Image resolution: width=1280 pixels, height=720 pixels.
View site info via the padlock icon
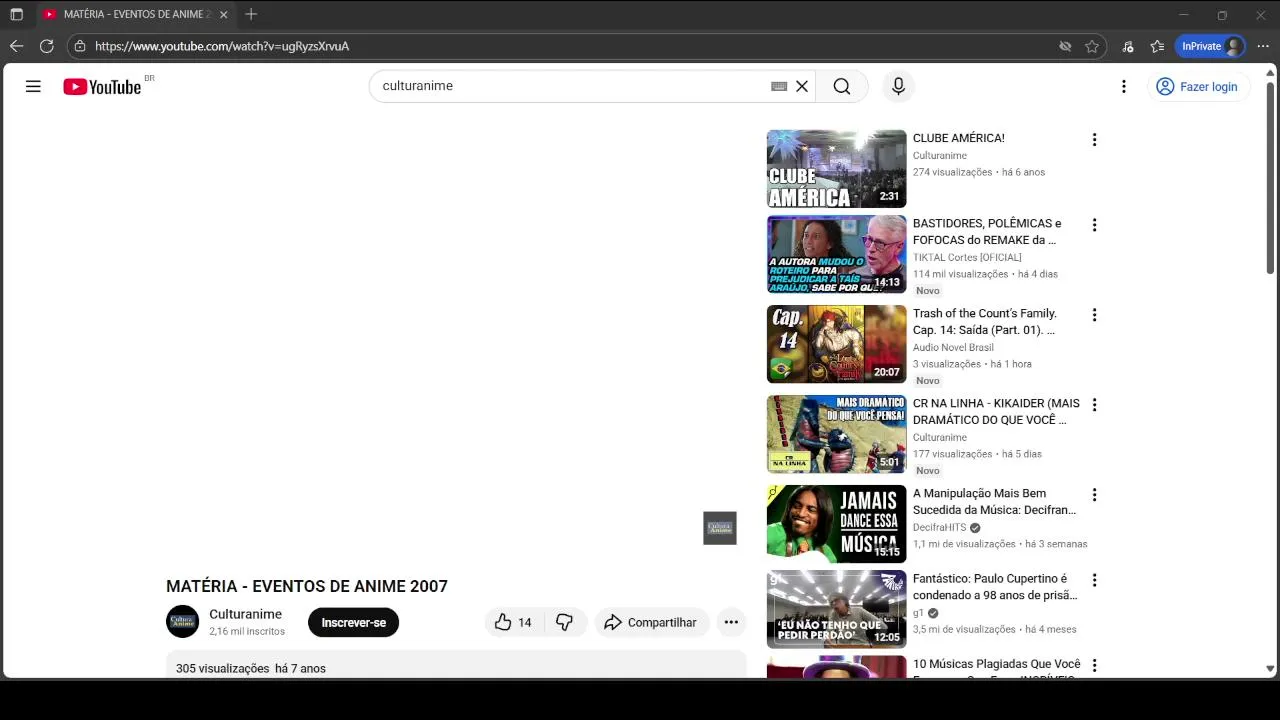coord(80,46)
